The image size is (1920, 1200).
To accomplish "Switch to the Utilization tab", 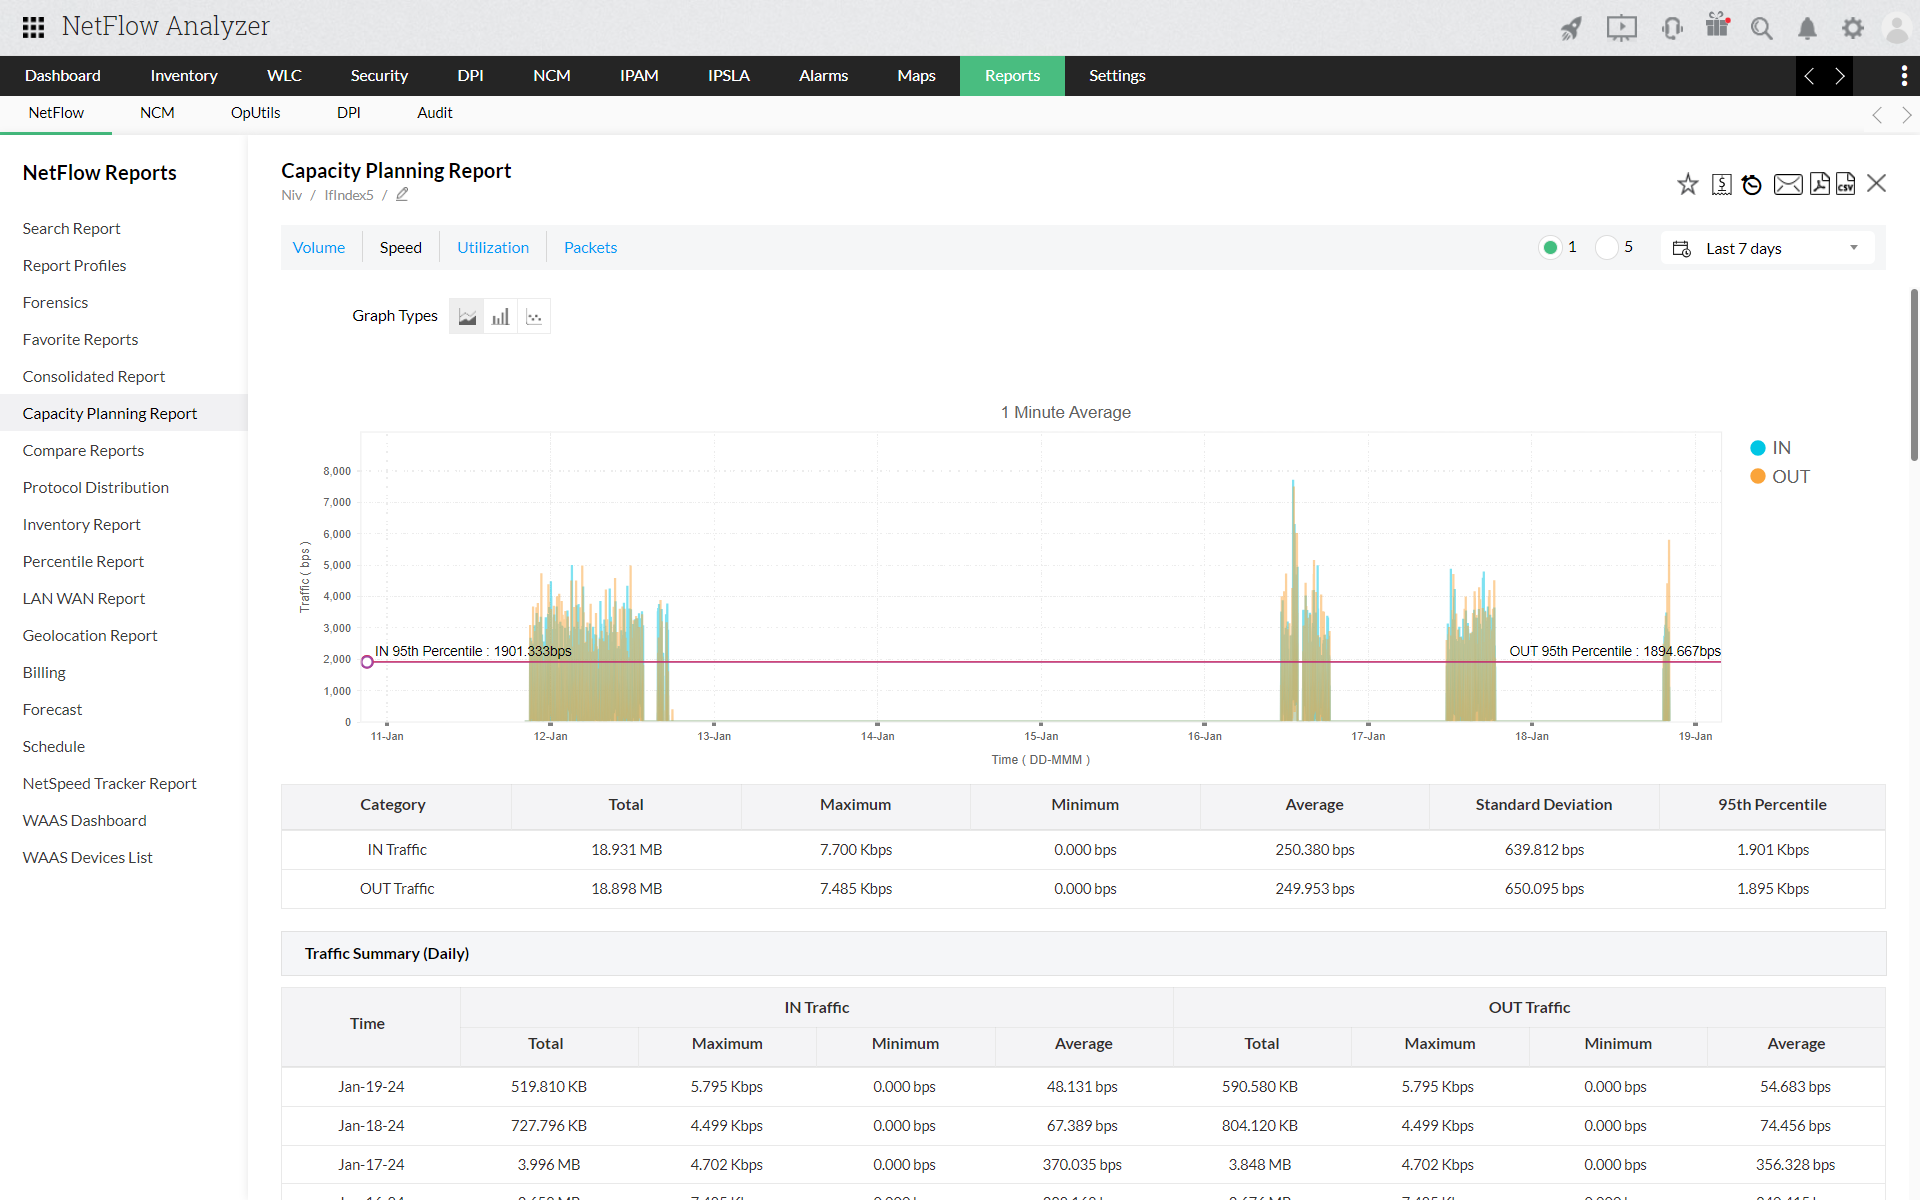I will [x=493, y=247].
